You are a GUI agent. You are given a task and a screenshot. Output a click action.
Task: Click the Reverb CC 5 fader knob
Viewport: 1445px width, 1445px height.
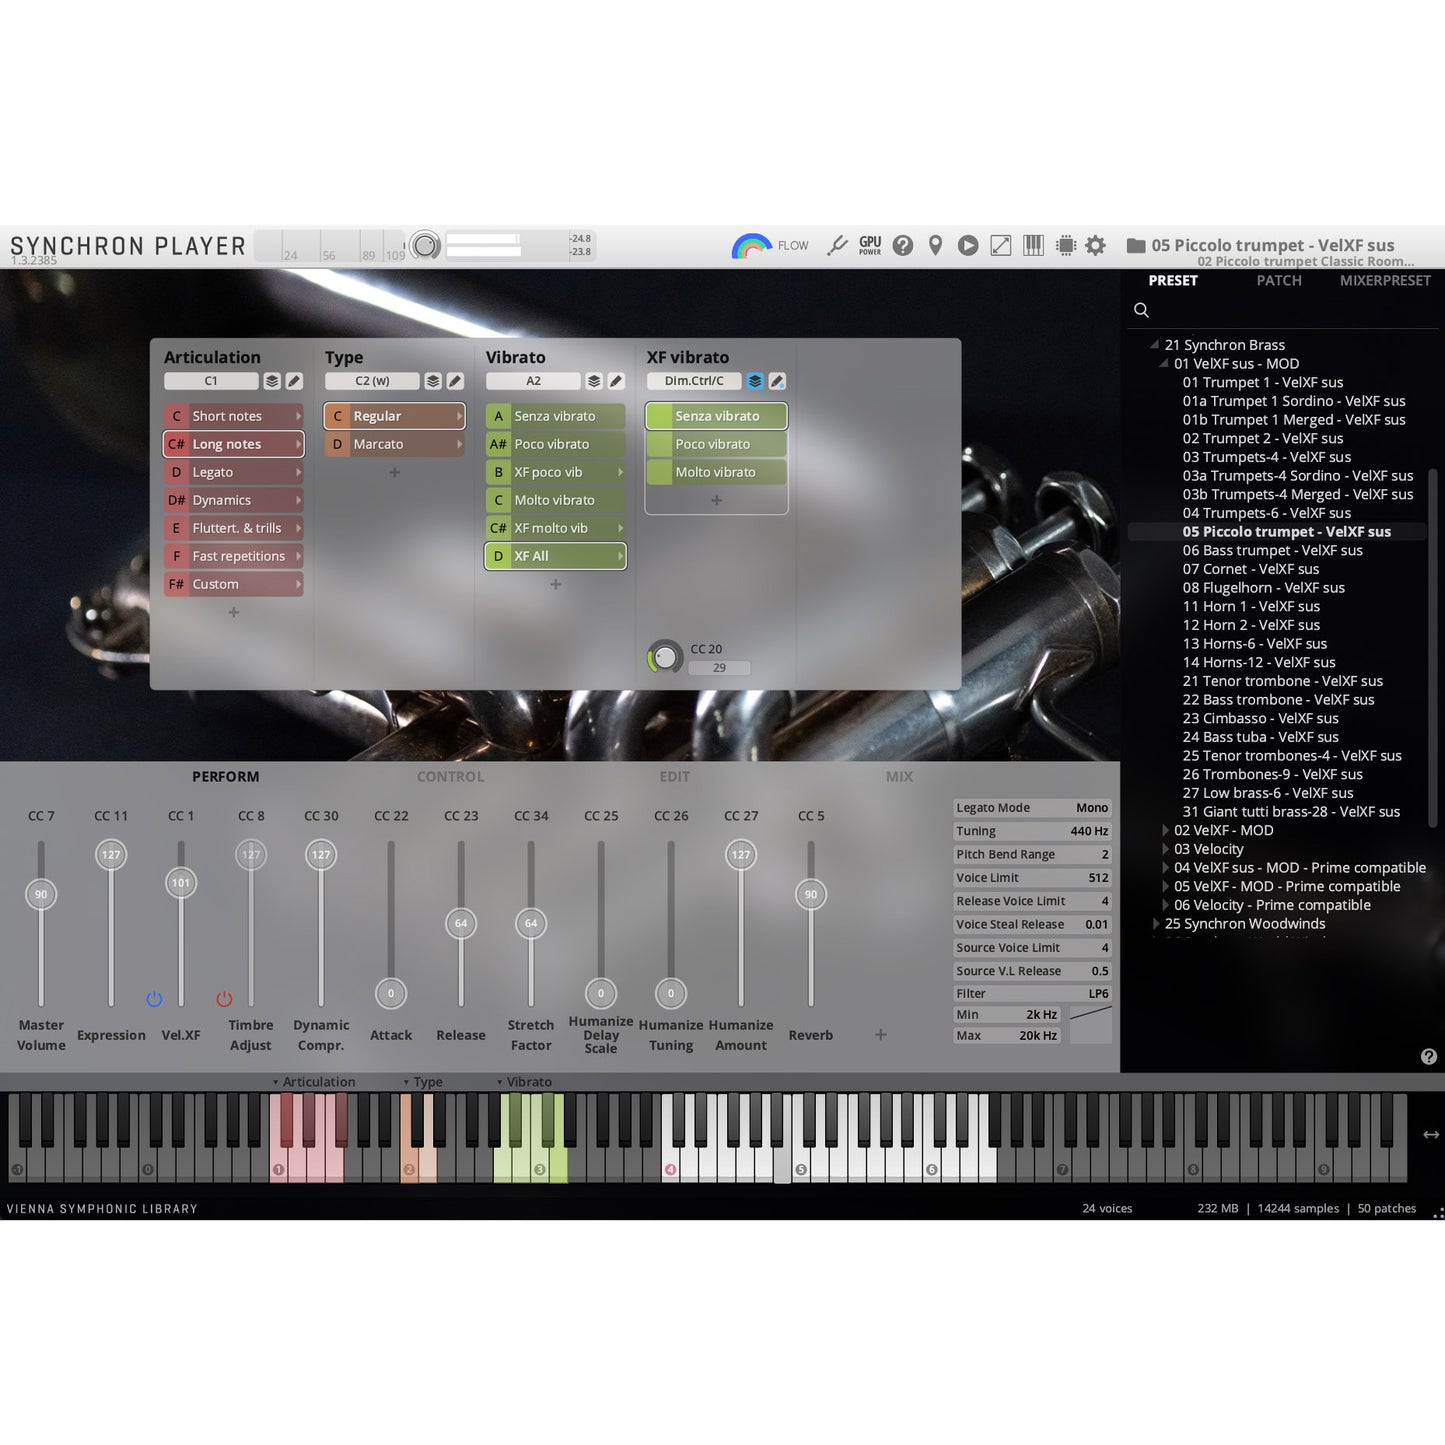811,895
